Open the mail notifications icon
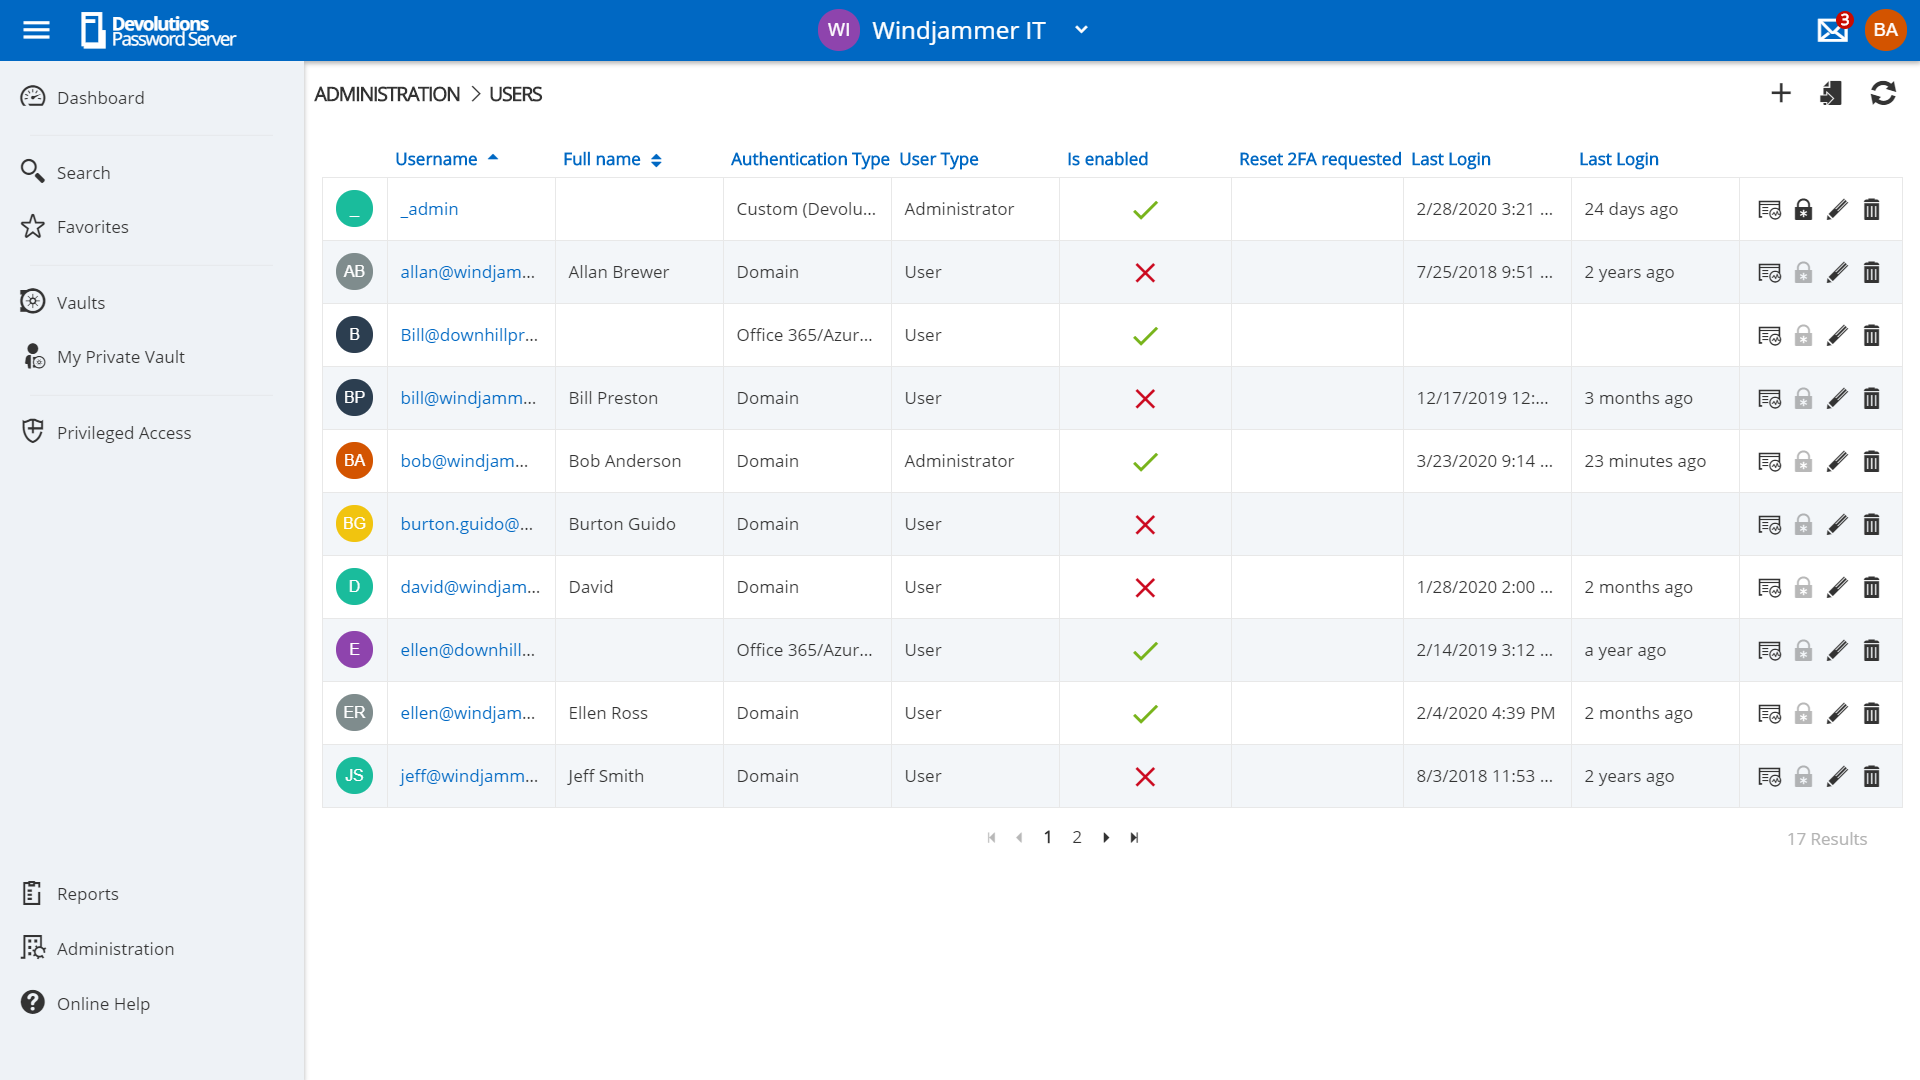This screenshot has height=1080, width=1920. [x=1833, y=29]
